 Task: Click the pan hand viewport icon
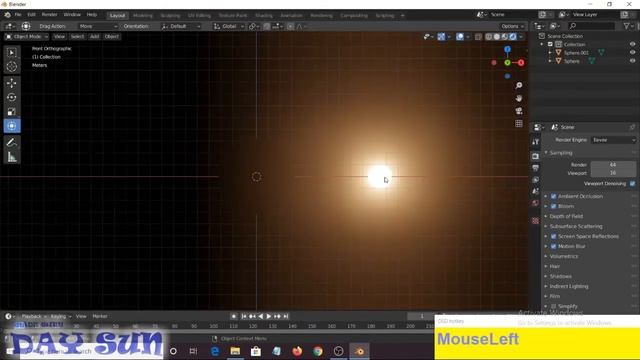pyautogui.click(x=519, y=98)
